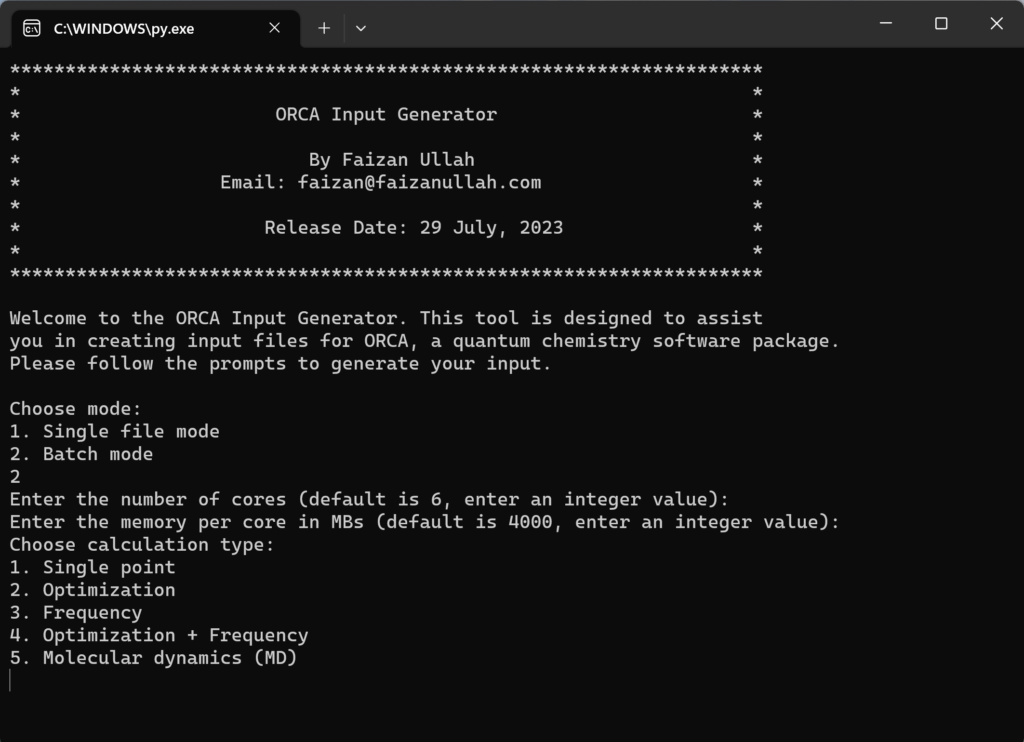Minimize the terminal window
This screenshot has height=742, width=1024.
(885, 24)
